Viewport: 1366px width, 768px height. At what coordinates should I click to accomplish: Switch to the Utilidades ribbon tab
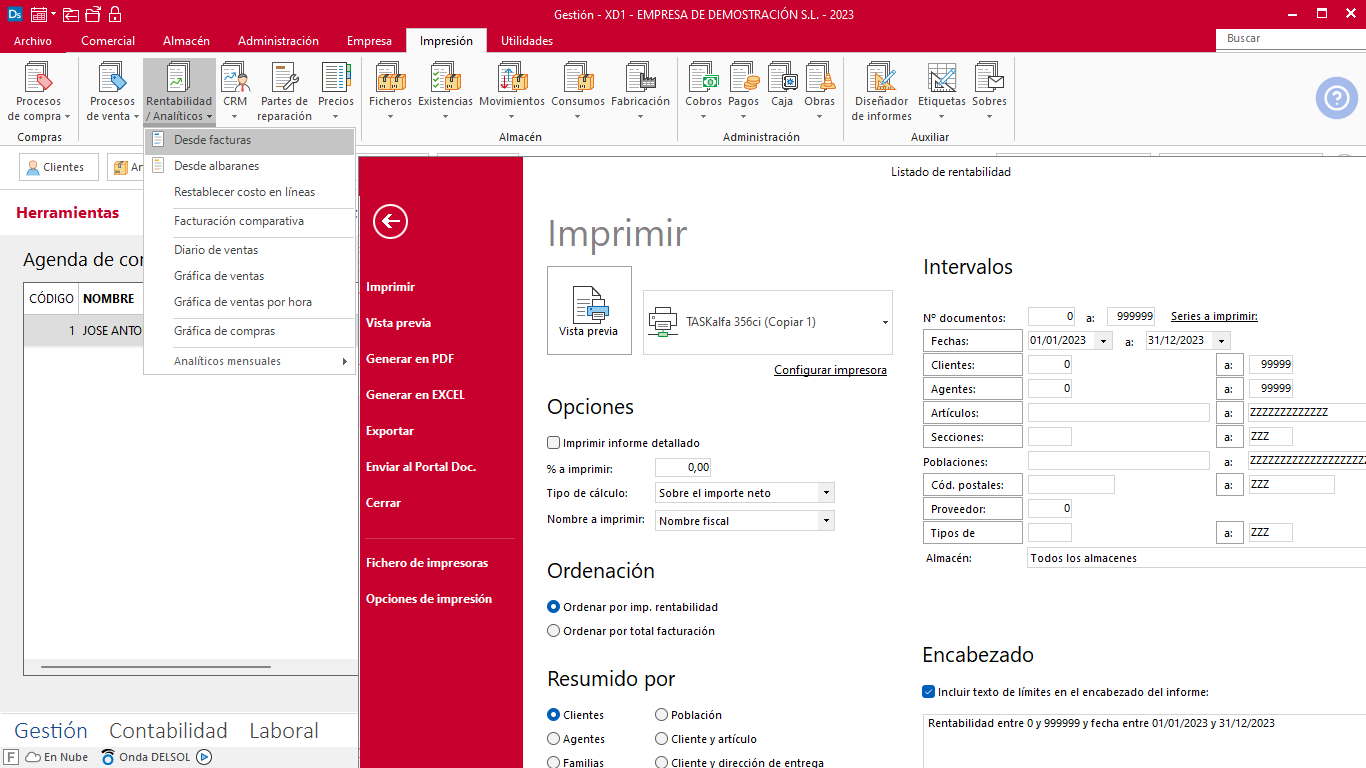point(526,41)
